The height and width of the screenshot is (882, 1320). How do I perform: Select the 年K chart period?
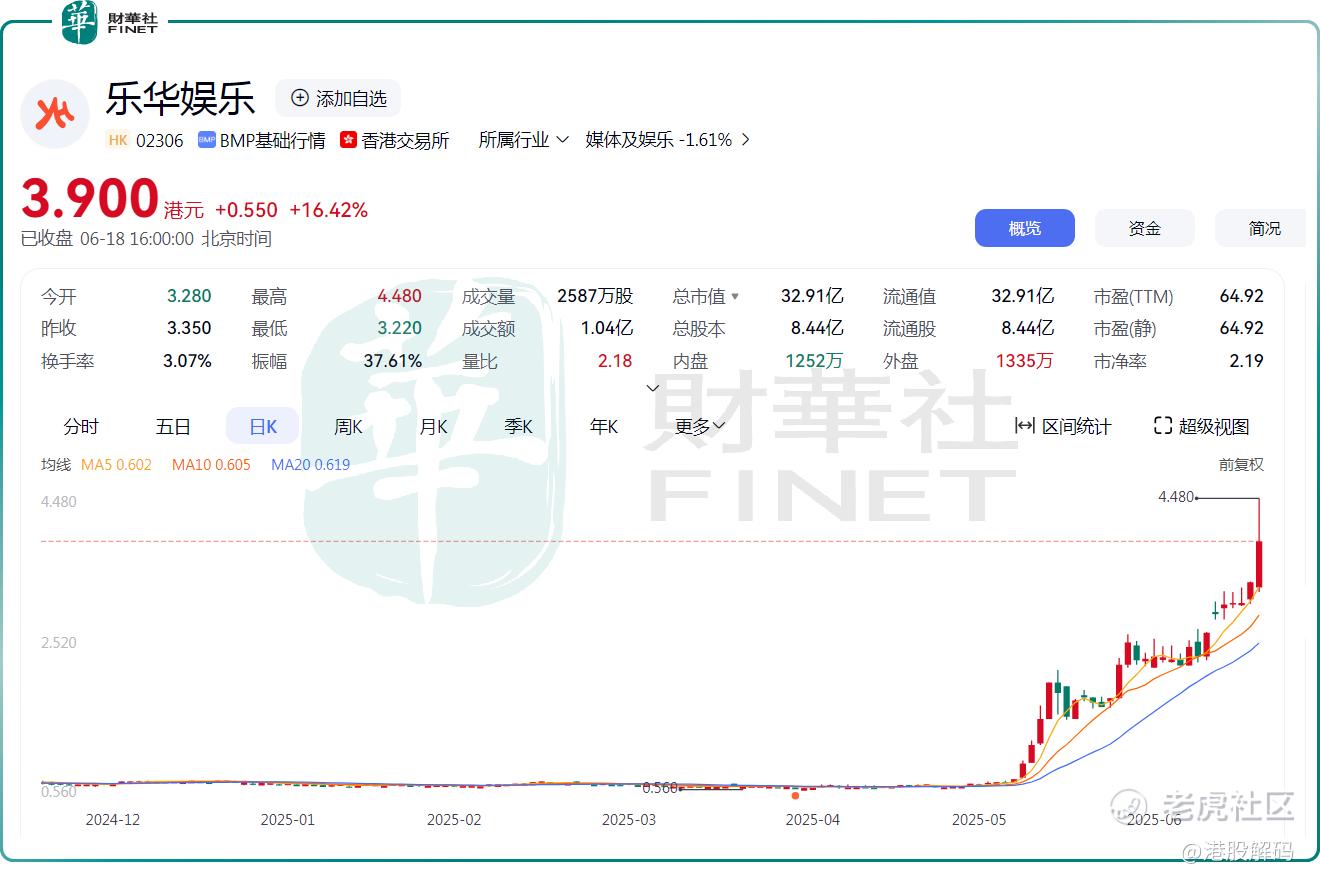[x=603, y=427]
